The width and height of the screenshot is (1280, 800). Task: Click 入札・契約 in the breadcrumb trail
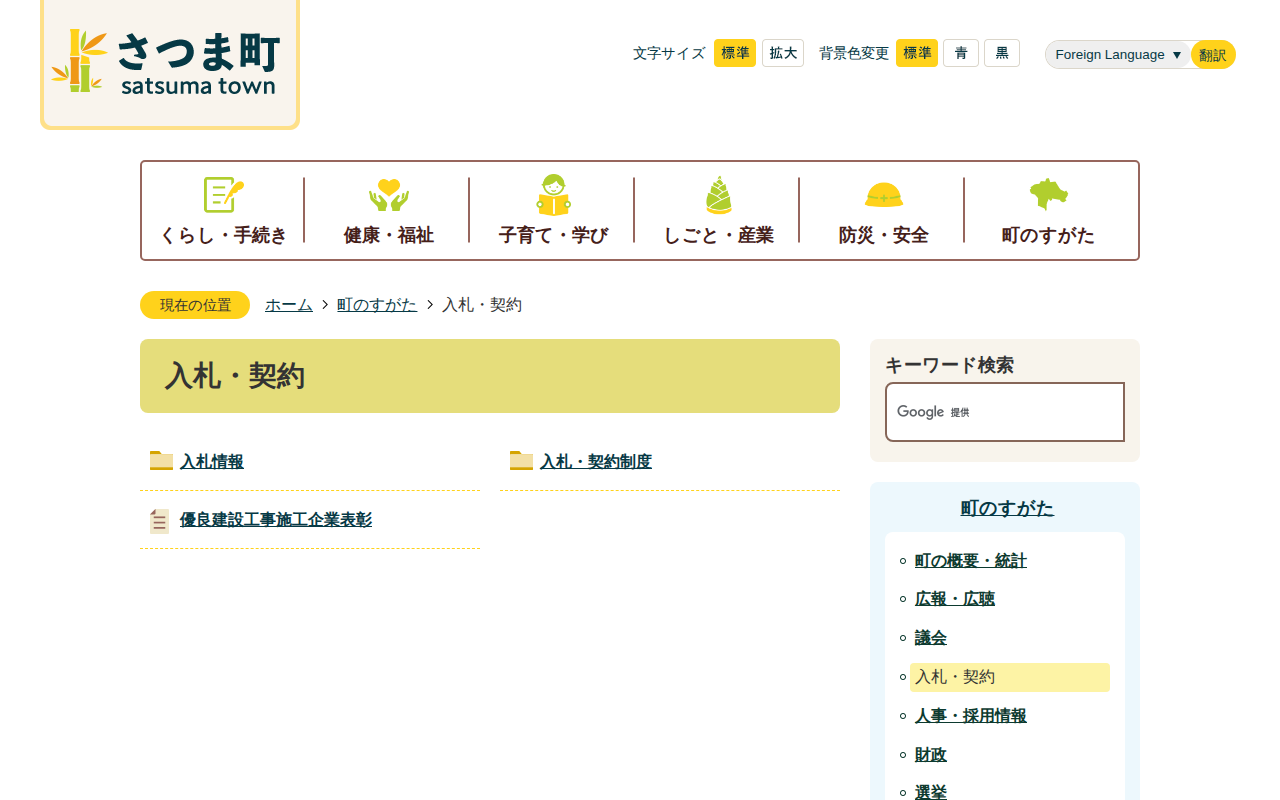(482, 305)
